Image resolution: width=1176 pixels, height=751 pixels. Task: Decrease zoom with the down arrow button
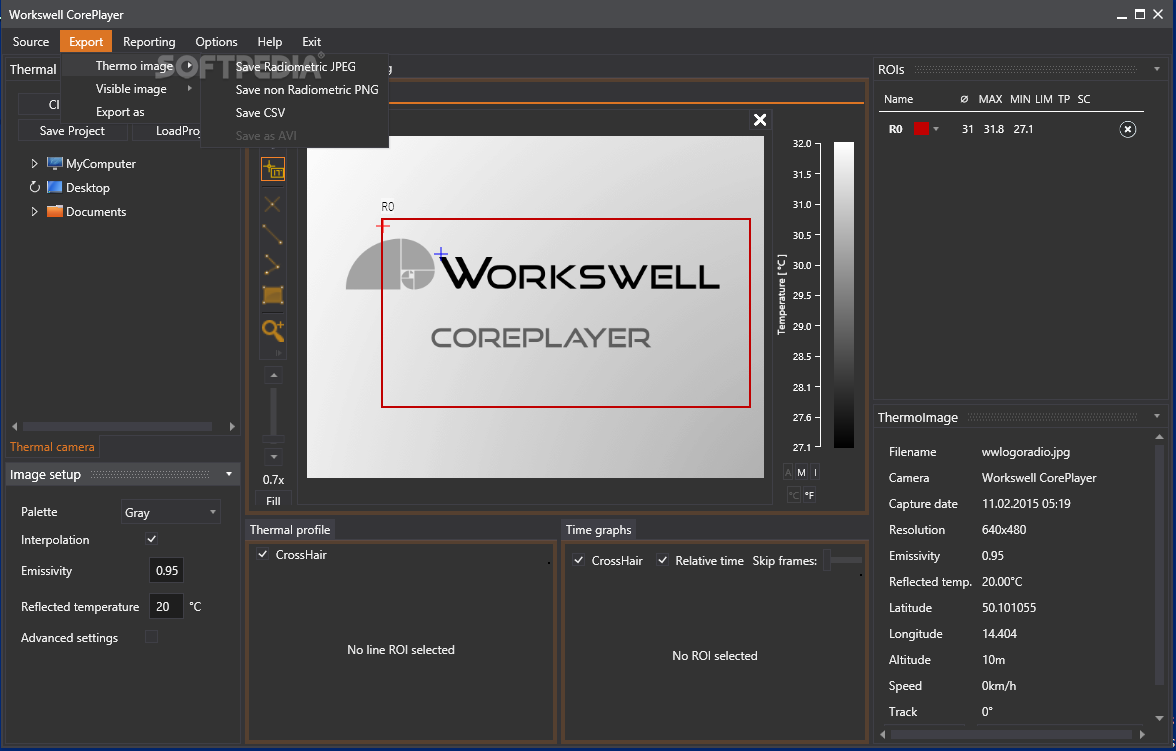tap(274, 457)
